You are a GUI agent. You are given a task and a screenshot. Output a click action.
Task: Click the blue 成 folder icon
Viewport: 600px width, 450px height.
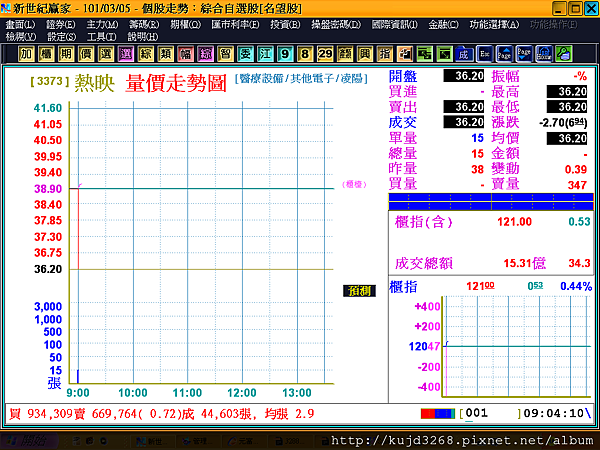tap(465, 54)
